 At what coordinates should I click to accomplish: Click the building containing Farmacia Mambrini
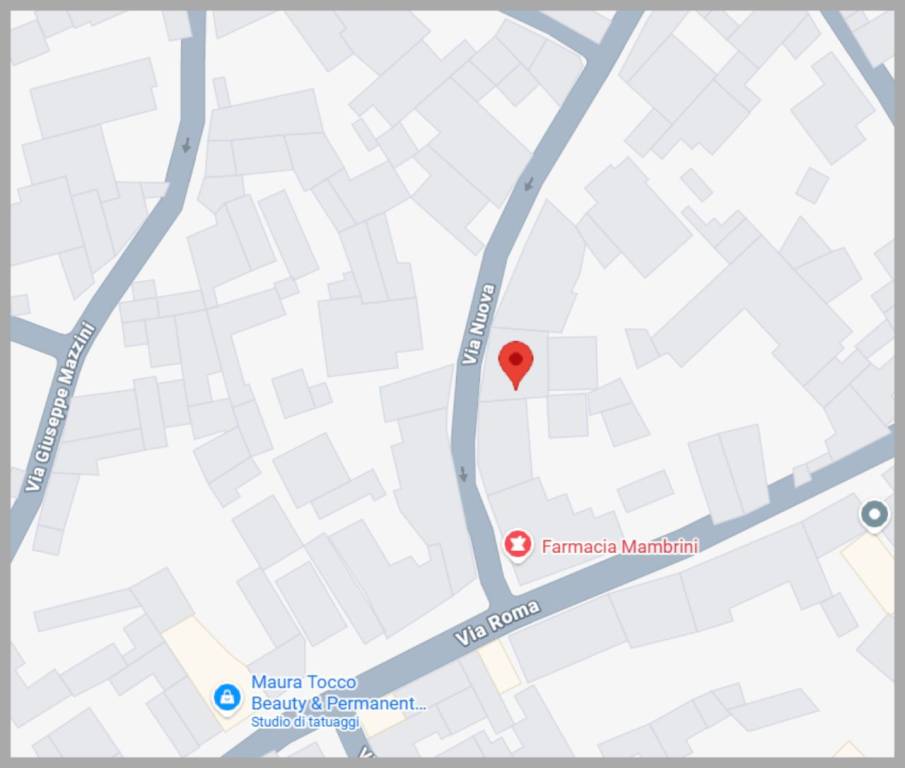click(x=554, y=531)
